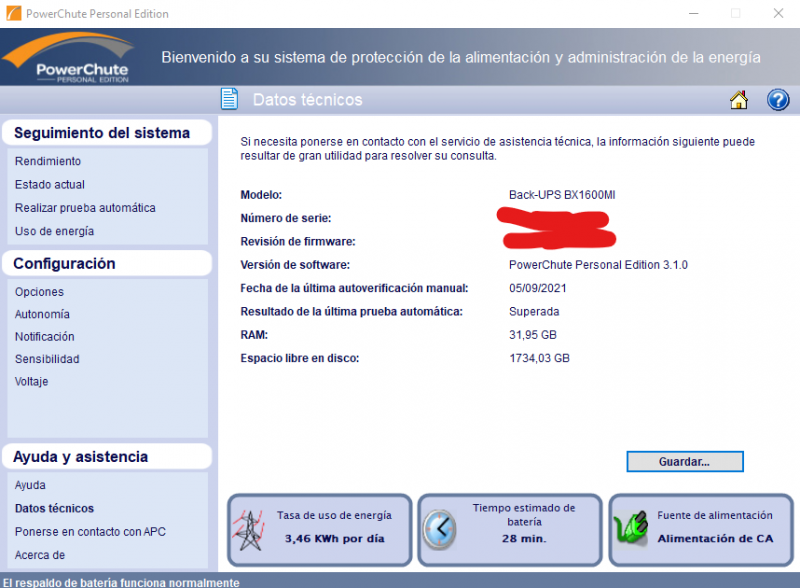Select Ponerse en contacto con APC
This screenshot has height=588, width=800.
[90, 532]
